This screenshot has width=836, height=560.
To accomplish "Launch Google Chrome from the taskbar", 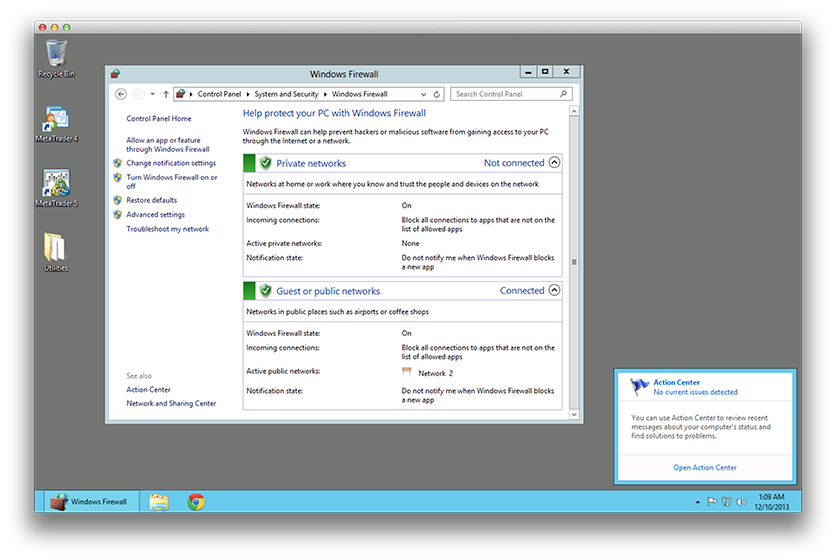I will [x=196, y=502].
